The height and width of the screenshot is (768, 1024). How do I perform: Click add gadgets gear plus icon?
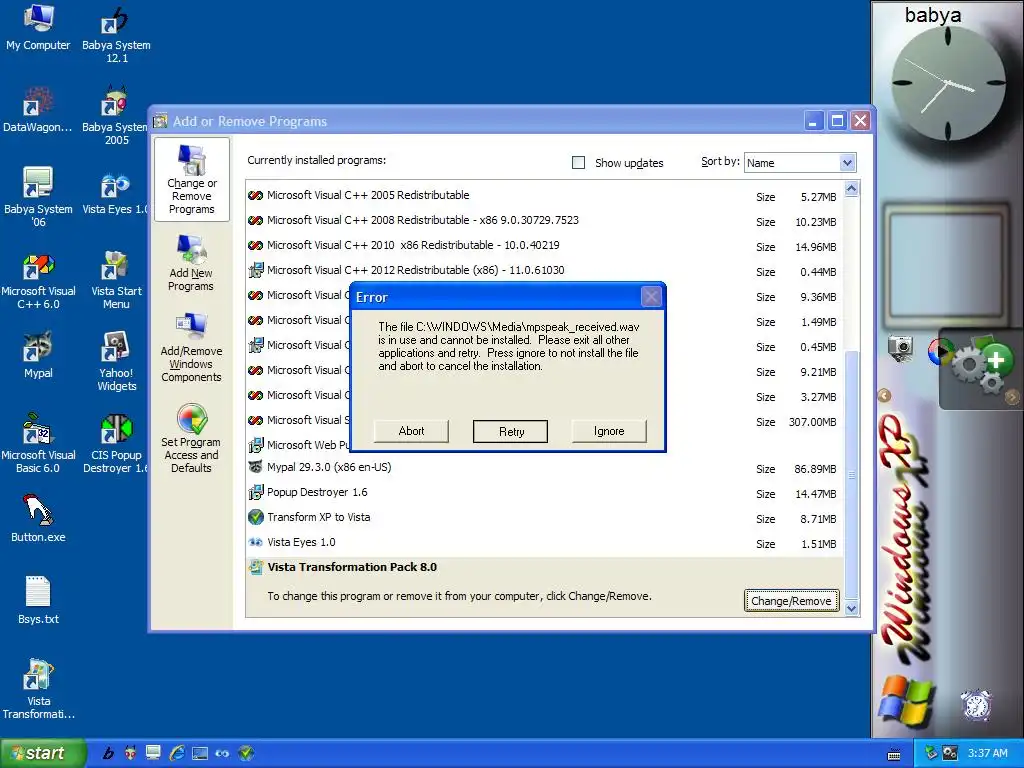coord(982,365)
